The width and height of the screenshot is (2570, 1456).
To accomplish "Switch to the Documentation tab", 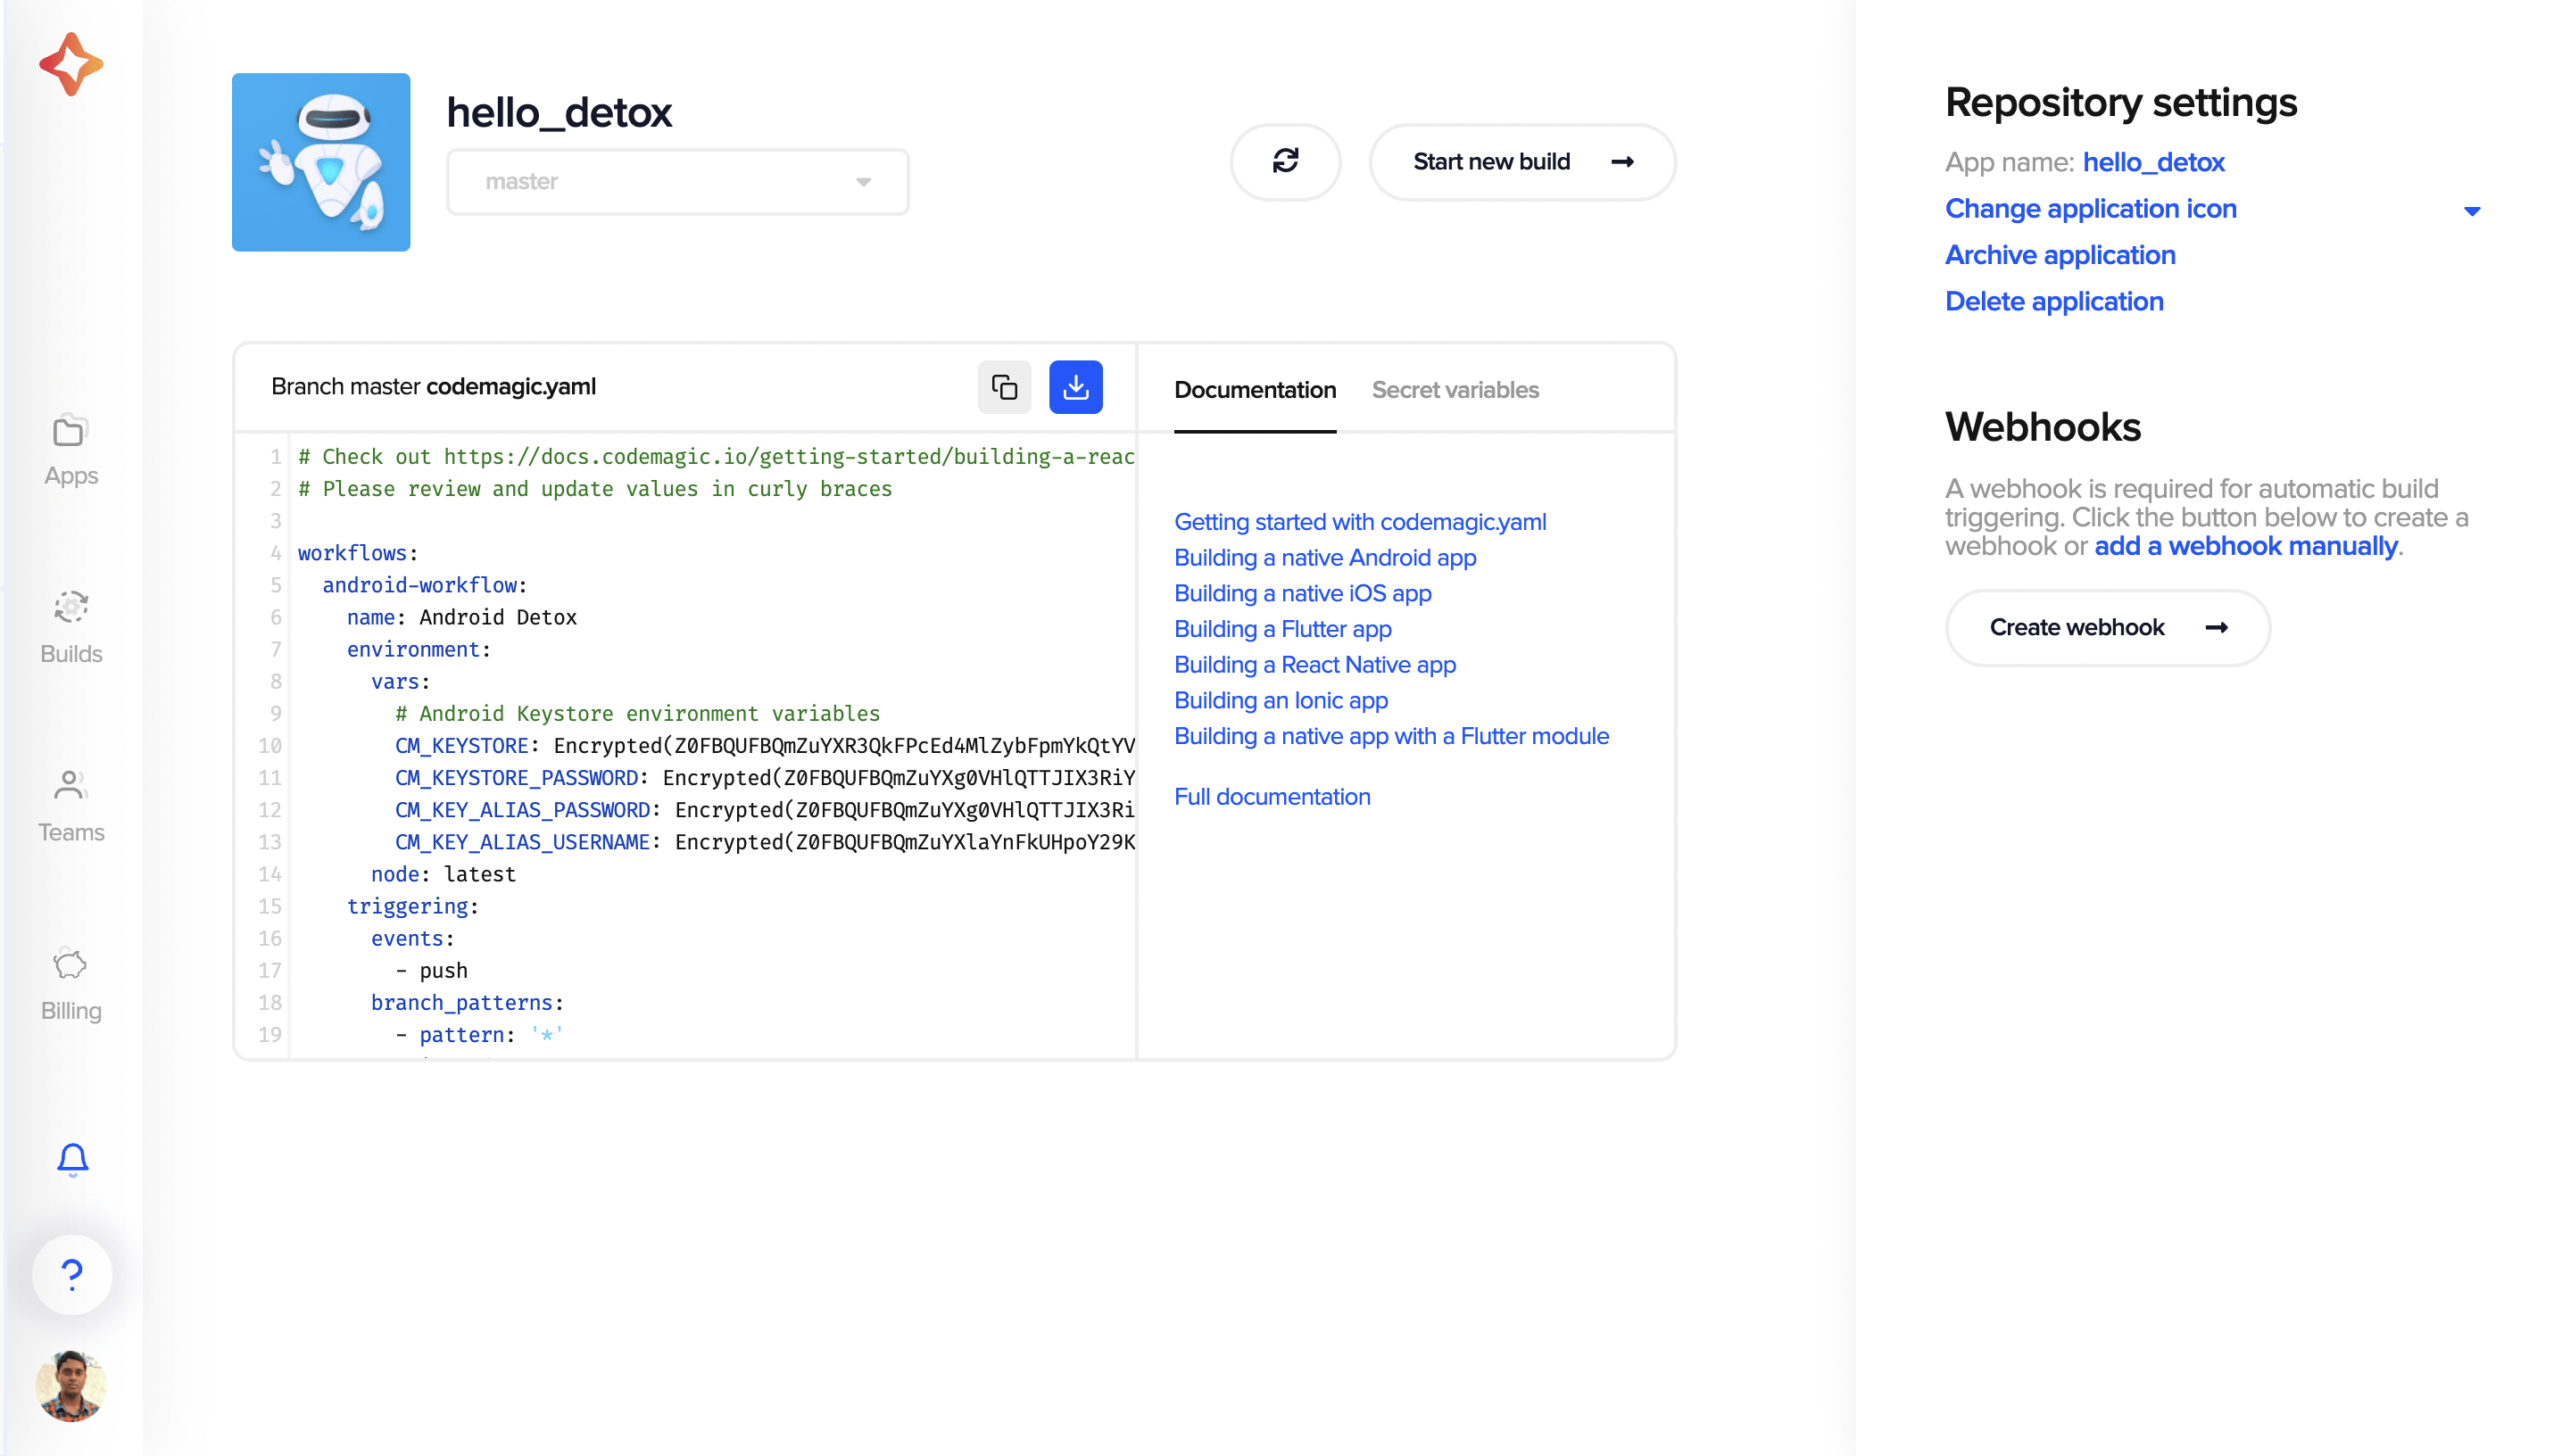I will tap(1255, 390).
